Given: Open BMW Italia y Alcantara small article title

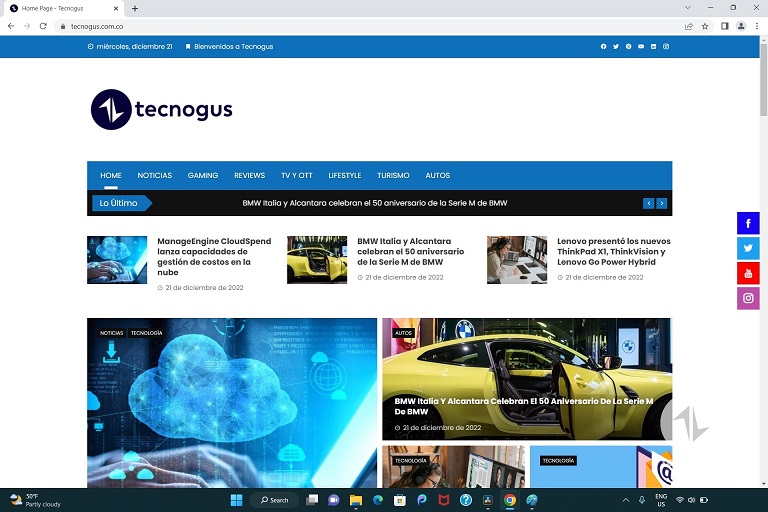Looking at the screenshot, I should click(x=410, y=251).
